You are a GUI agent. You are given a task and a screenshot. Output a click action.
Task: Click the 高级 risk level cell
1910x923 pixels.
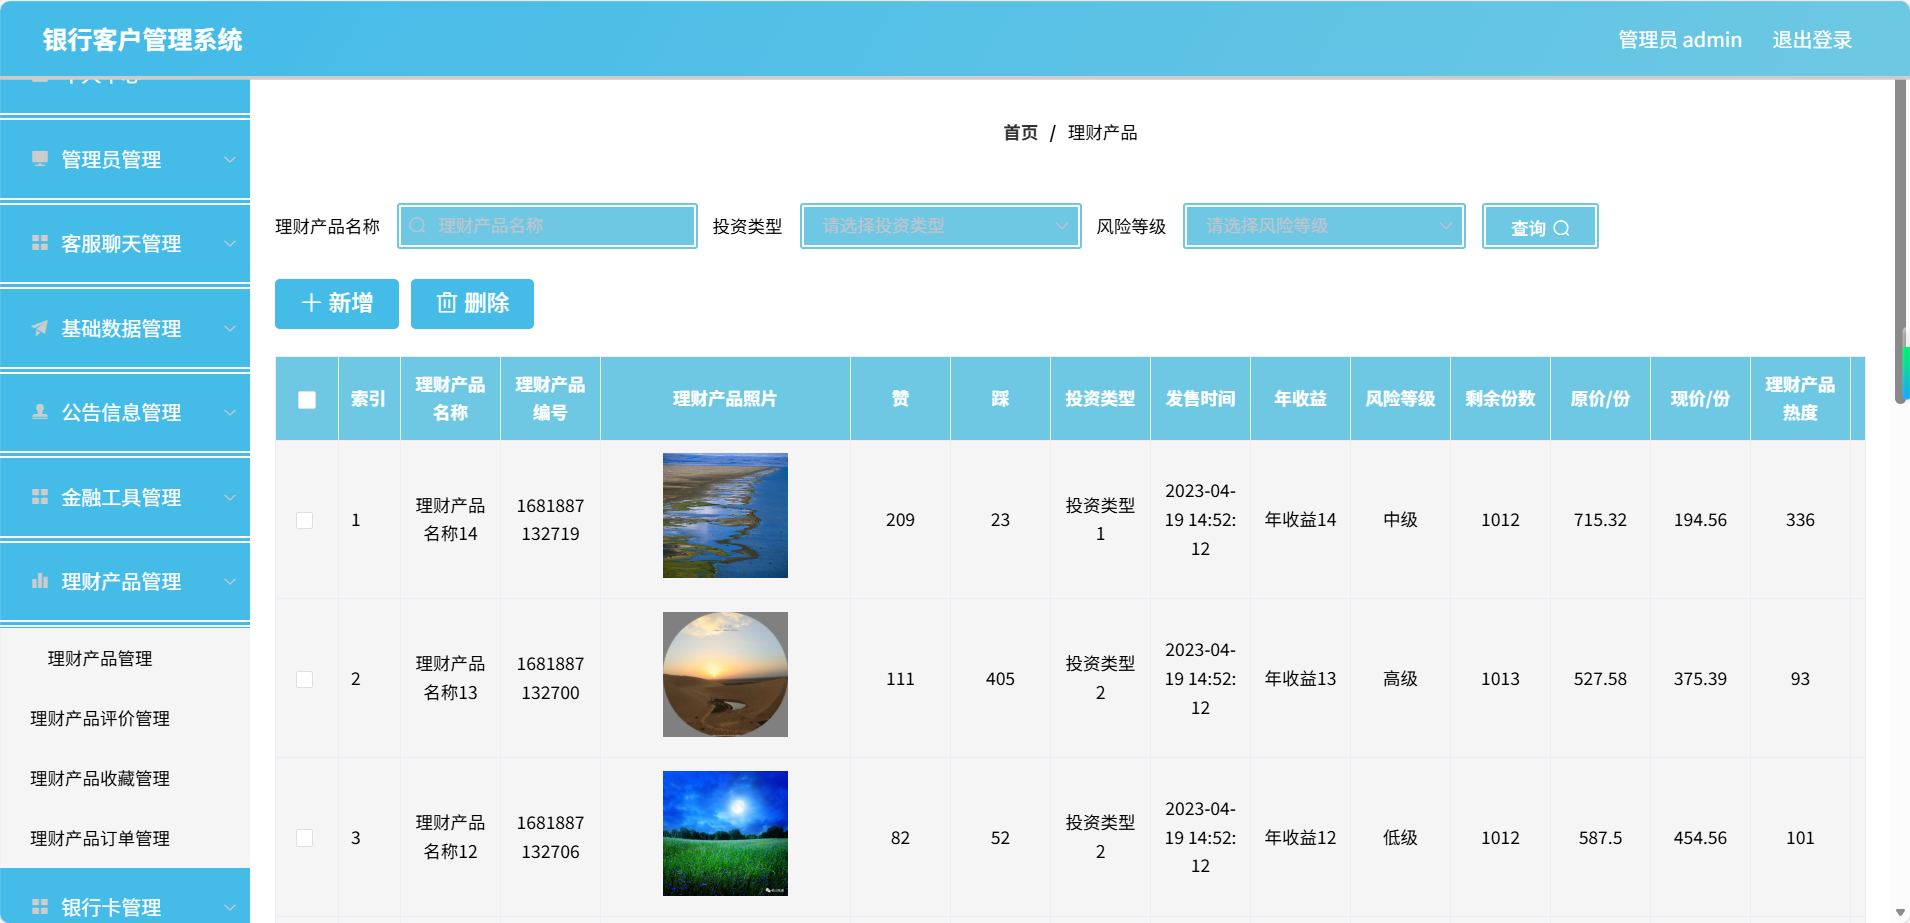pos(1400,679)
